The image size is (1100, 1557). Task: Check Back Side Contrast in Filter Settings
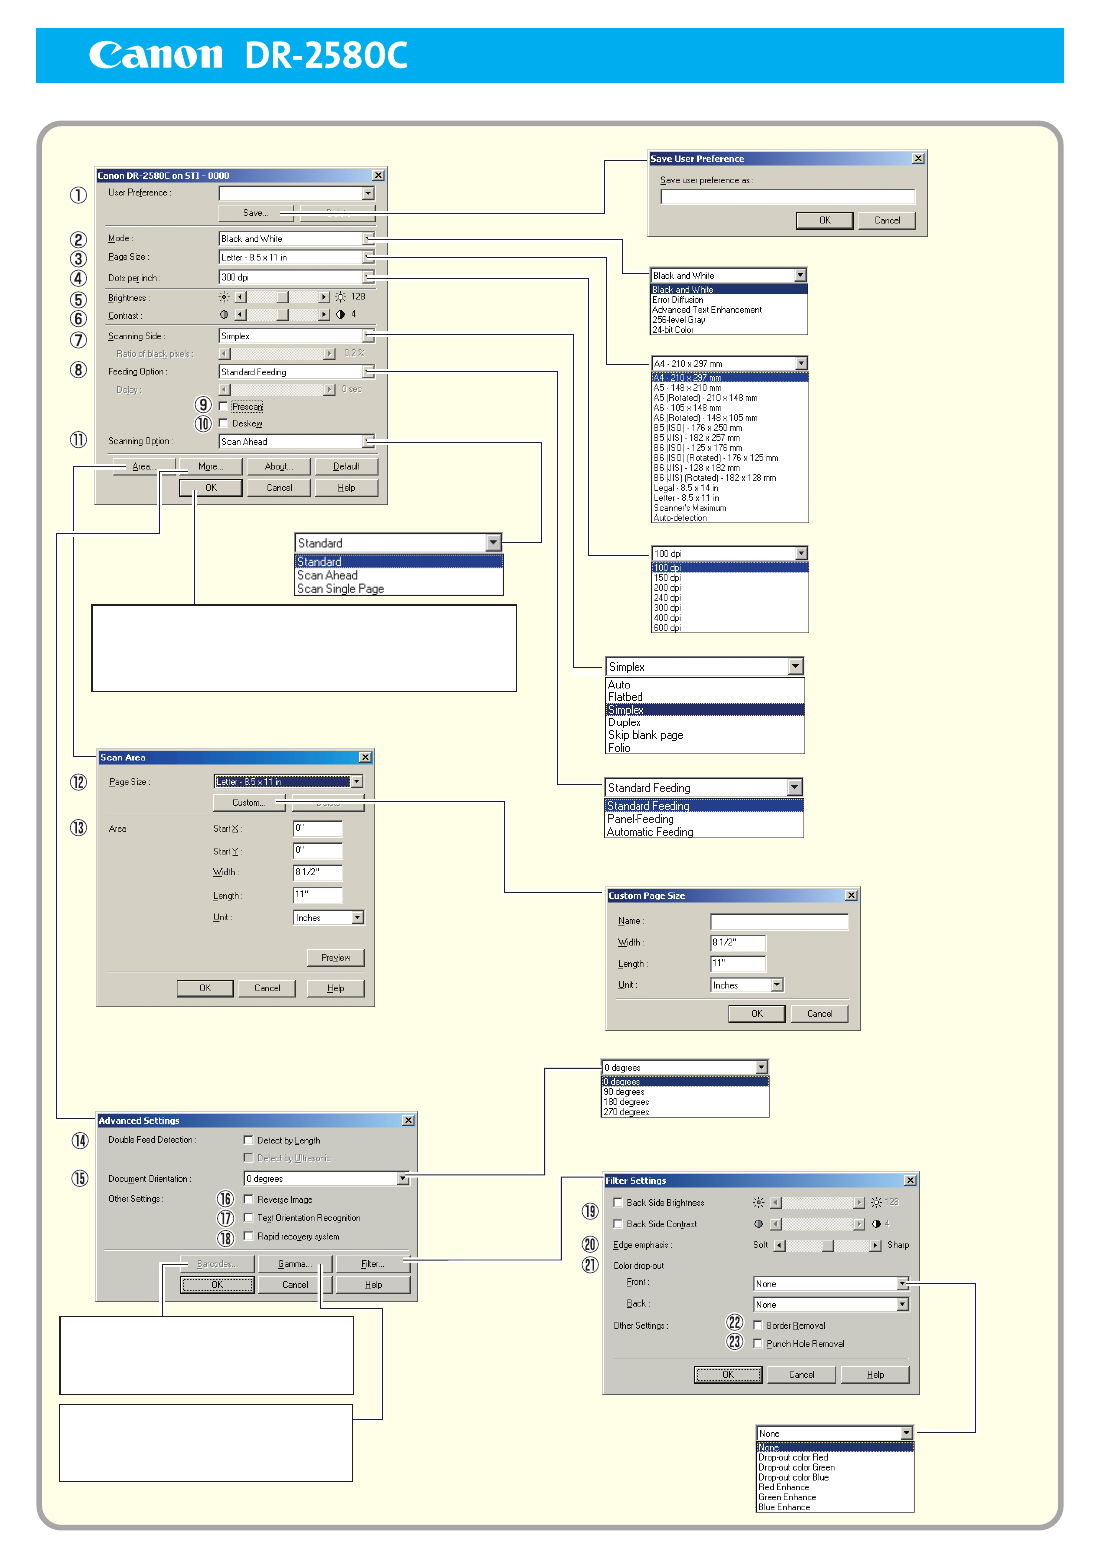[618, 1224]
